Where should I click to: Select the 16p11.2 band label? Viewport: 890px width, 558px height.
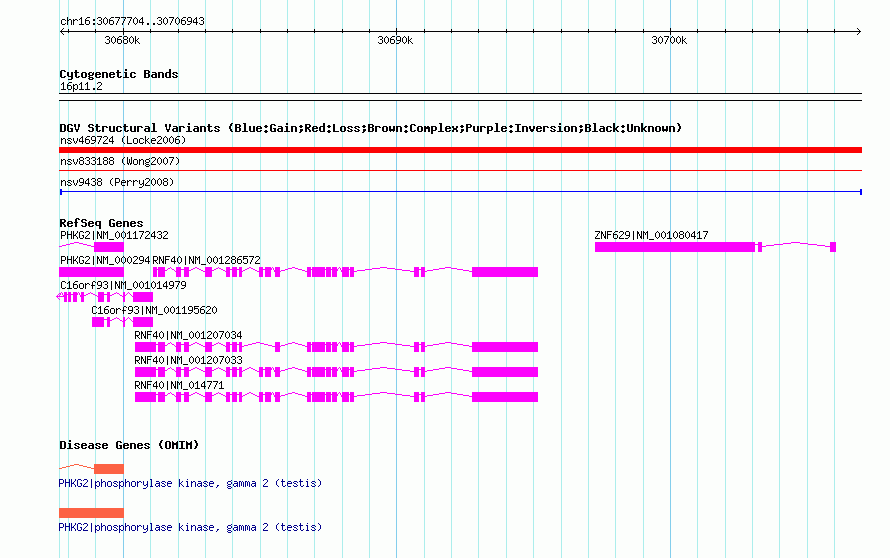[81, 86]
